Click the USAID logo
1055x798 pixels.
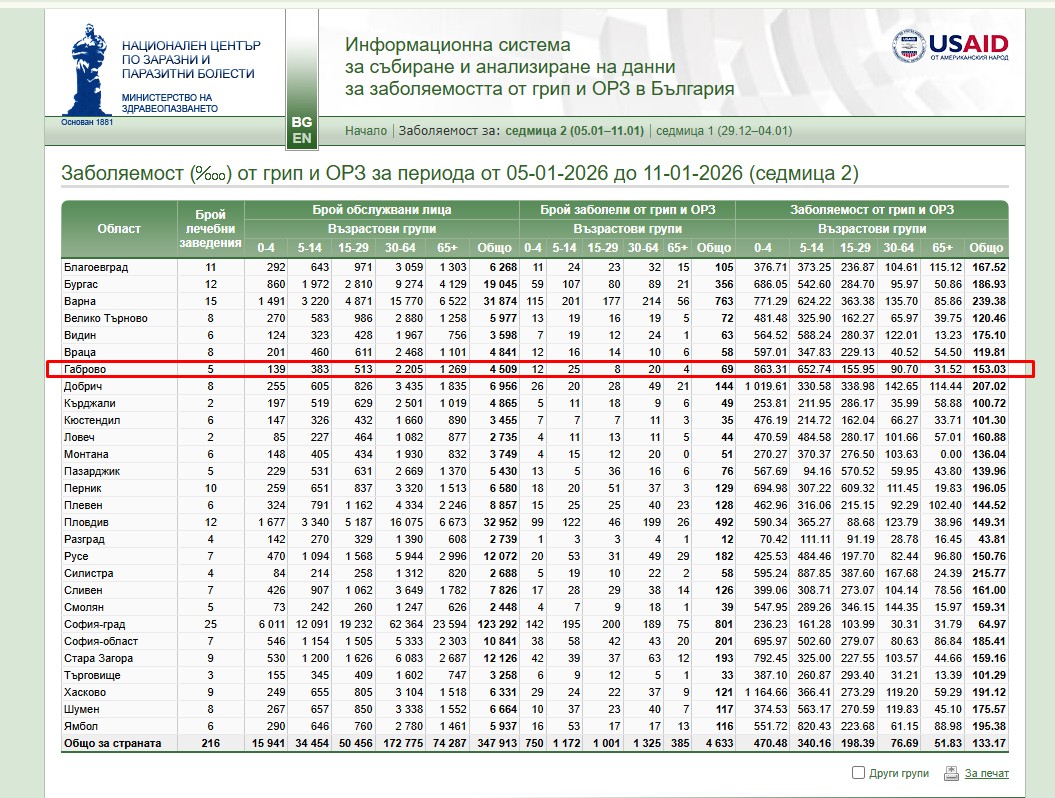[x=950, y=46]
